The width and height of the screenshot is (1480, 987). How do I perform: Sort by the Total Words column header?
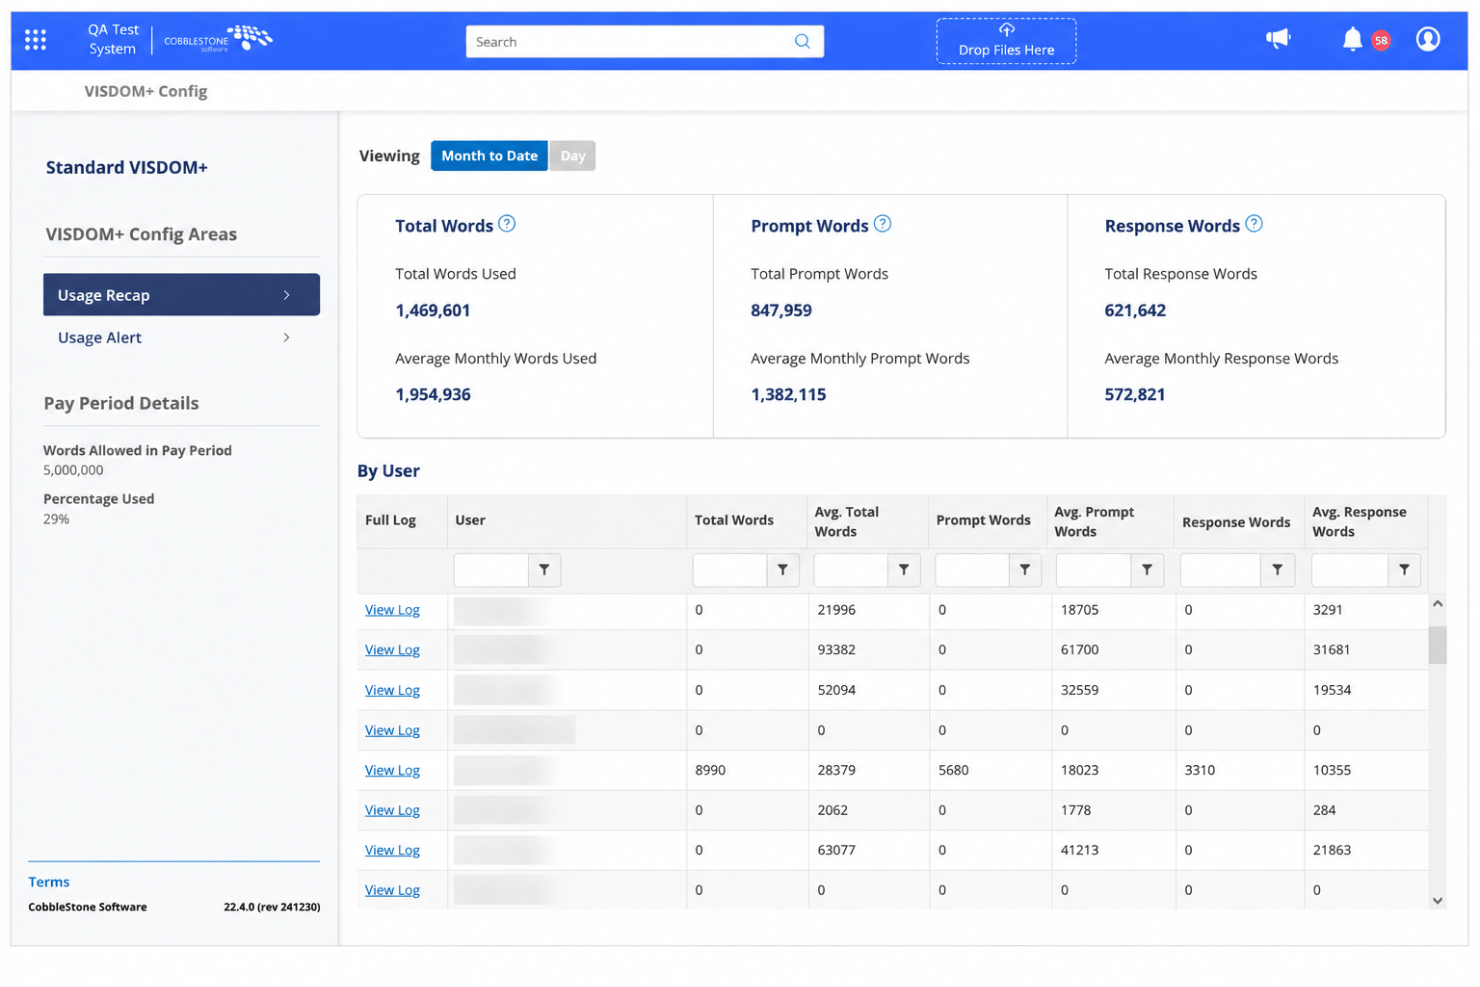(x=734, y=520)
